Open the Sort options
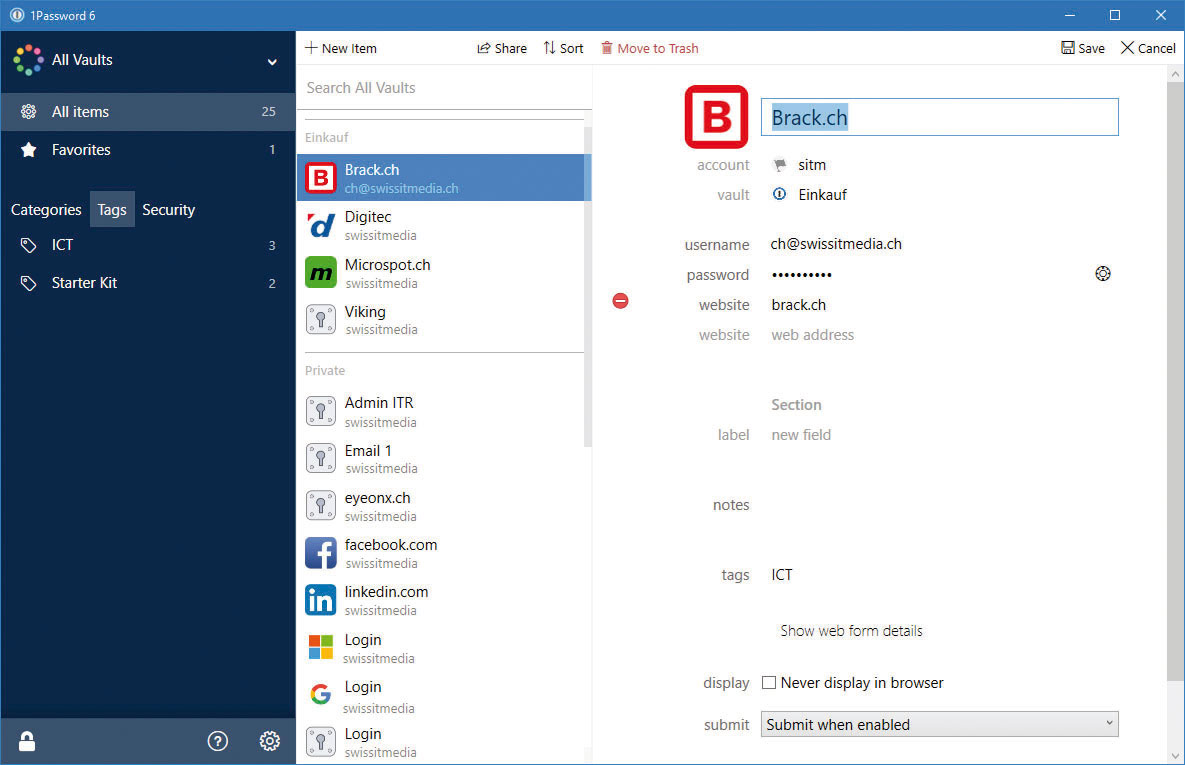Screen dimensions: 1185x765 pos(564,48)
